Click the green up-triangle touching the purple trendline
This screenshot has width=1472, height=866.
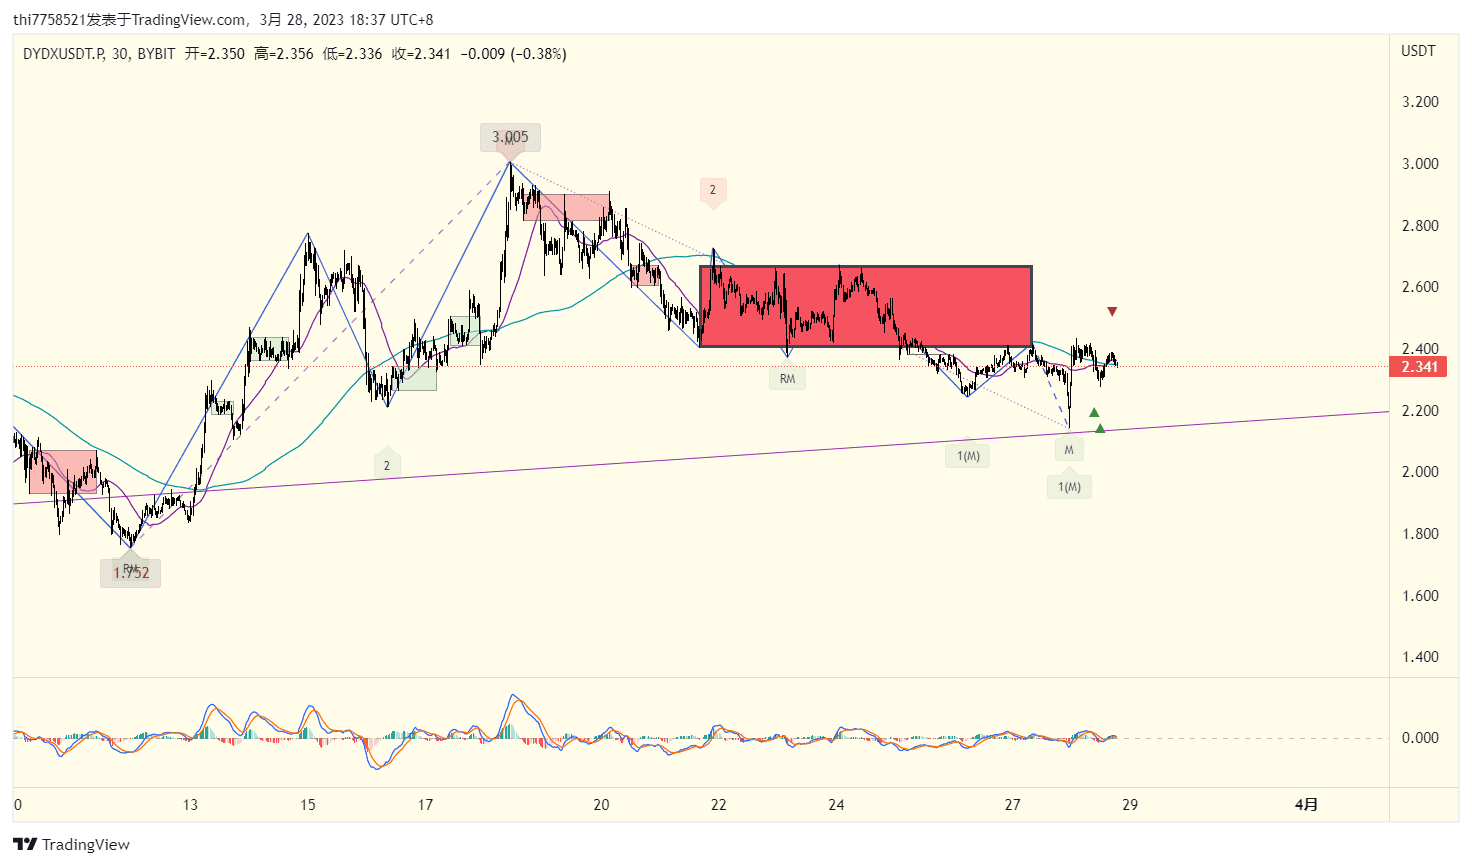pyautogui.click(x=1100, y=429)
